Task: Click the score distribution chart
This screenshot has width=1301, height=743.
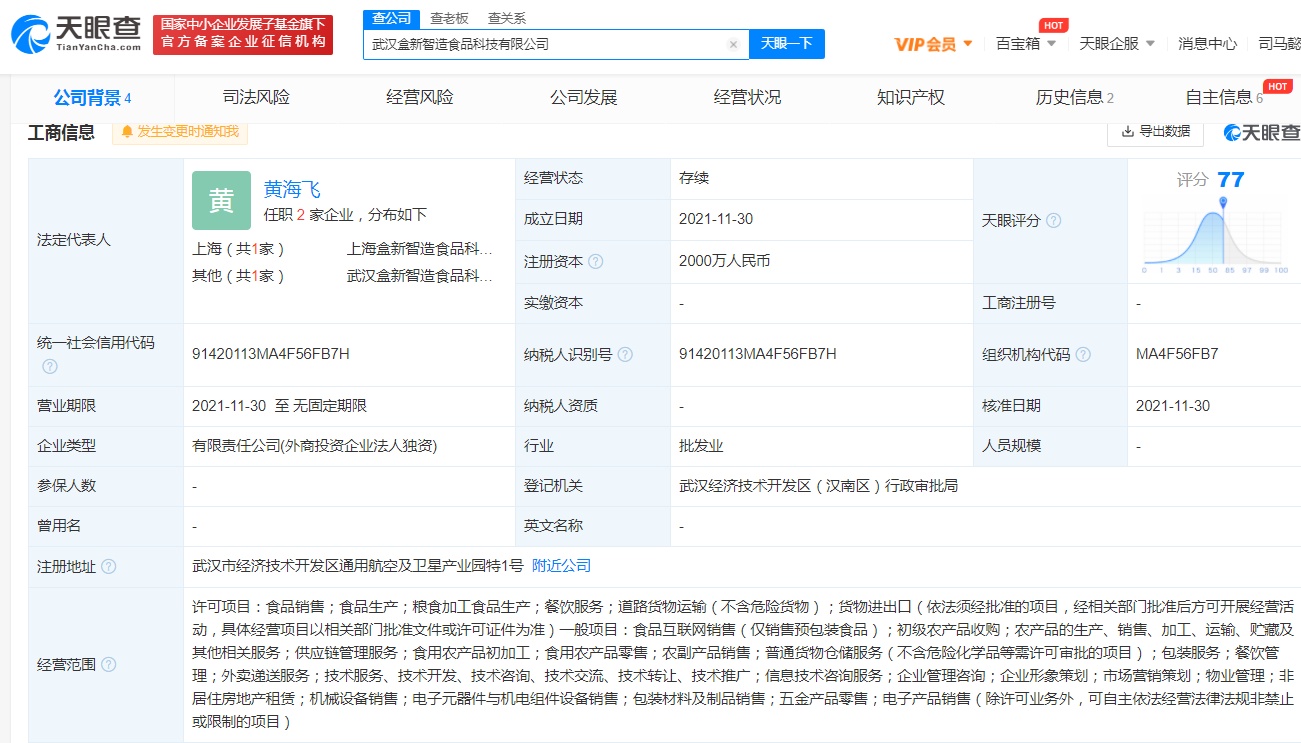Action: (1214, 235)
